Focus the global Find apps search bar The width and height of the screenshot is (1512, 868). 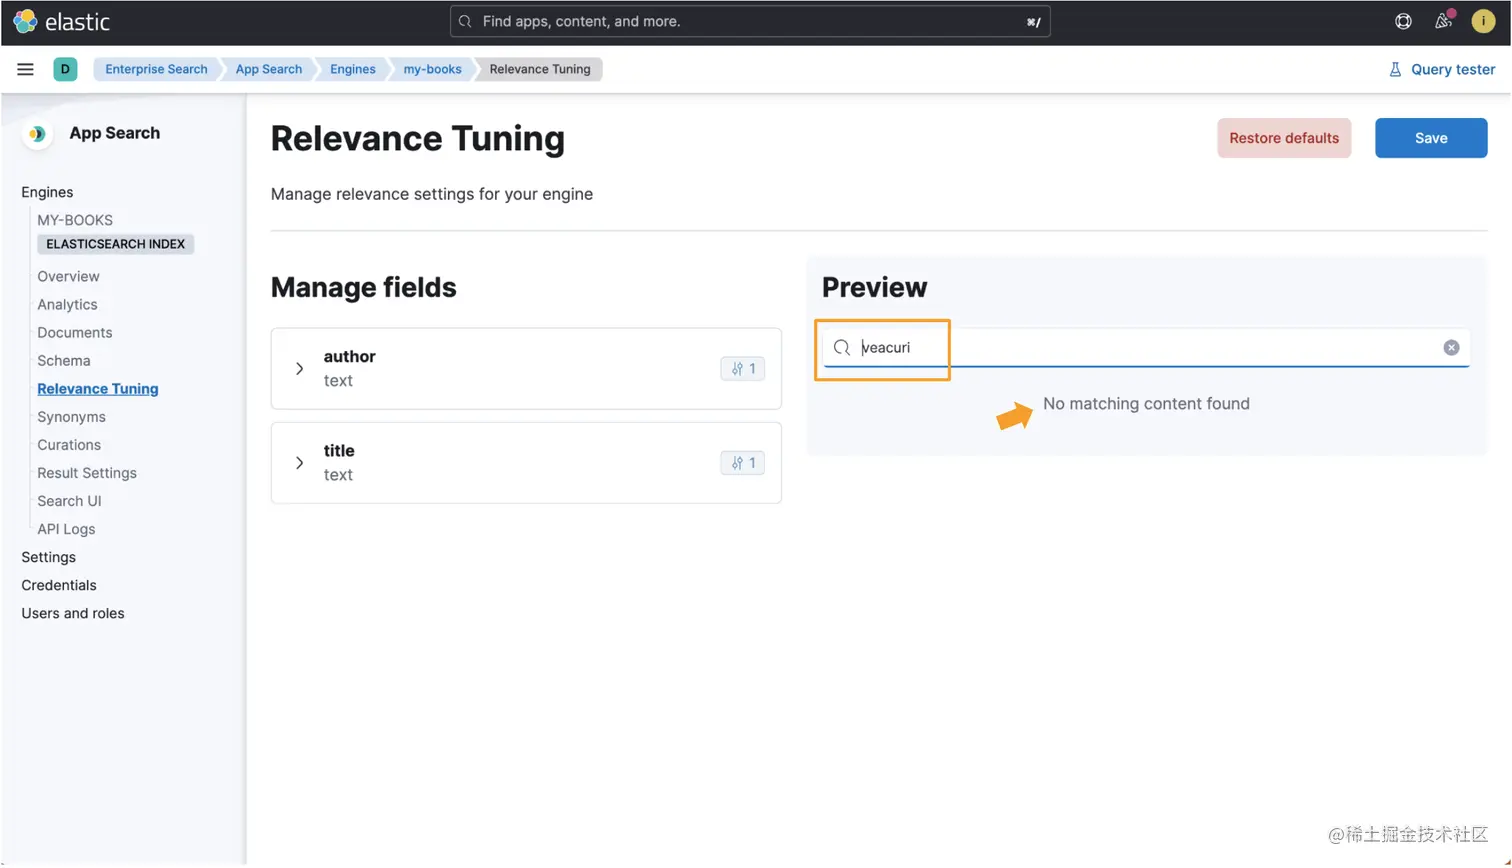(750, 21)
